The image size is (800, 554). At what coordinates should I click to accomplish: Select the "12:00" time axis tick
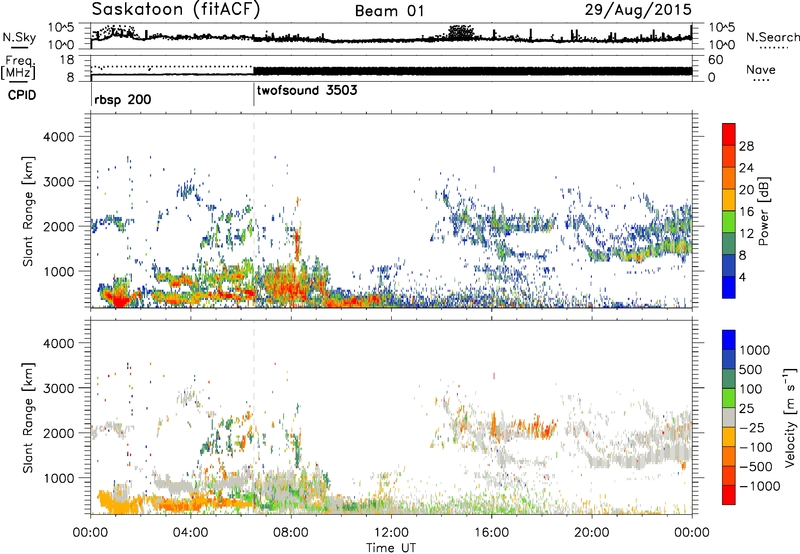point(391,533)
